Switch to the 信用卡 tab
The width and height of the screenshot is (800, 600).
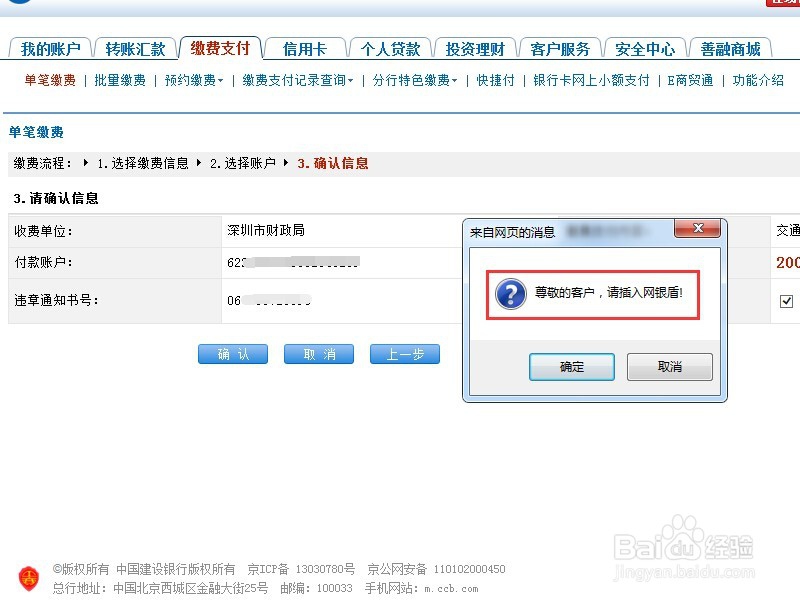[x=304, y=46]
